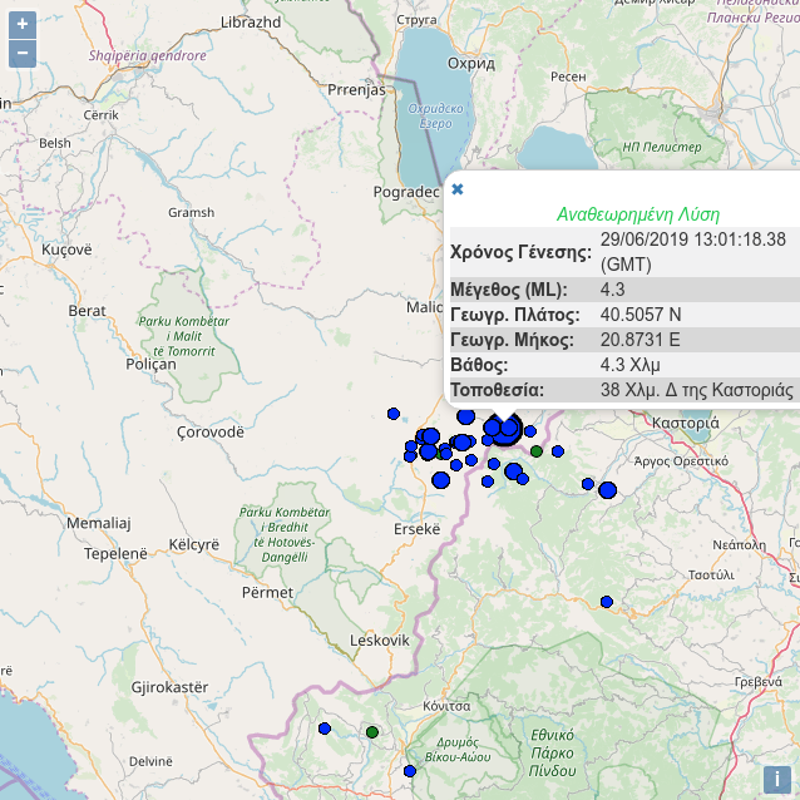Select the green marker near Konitsa

coord(372,732)
